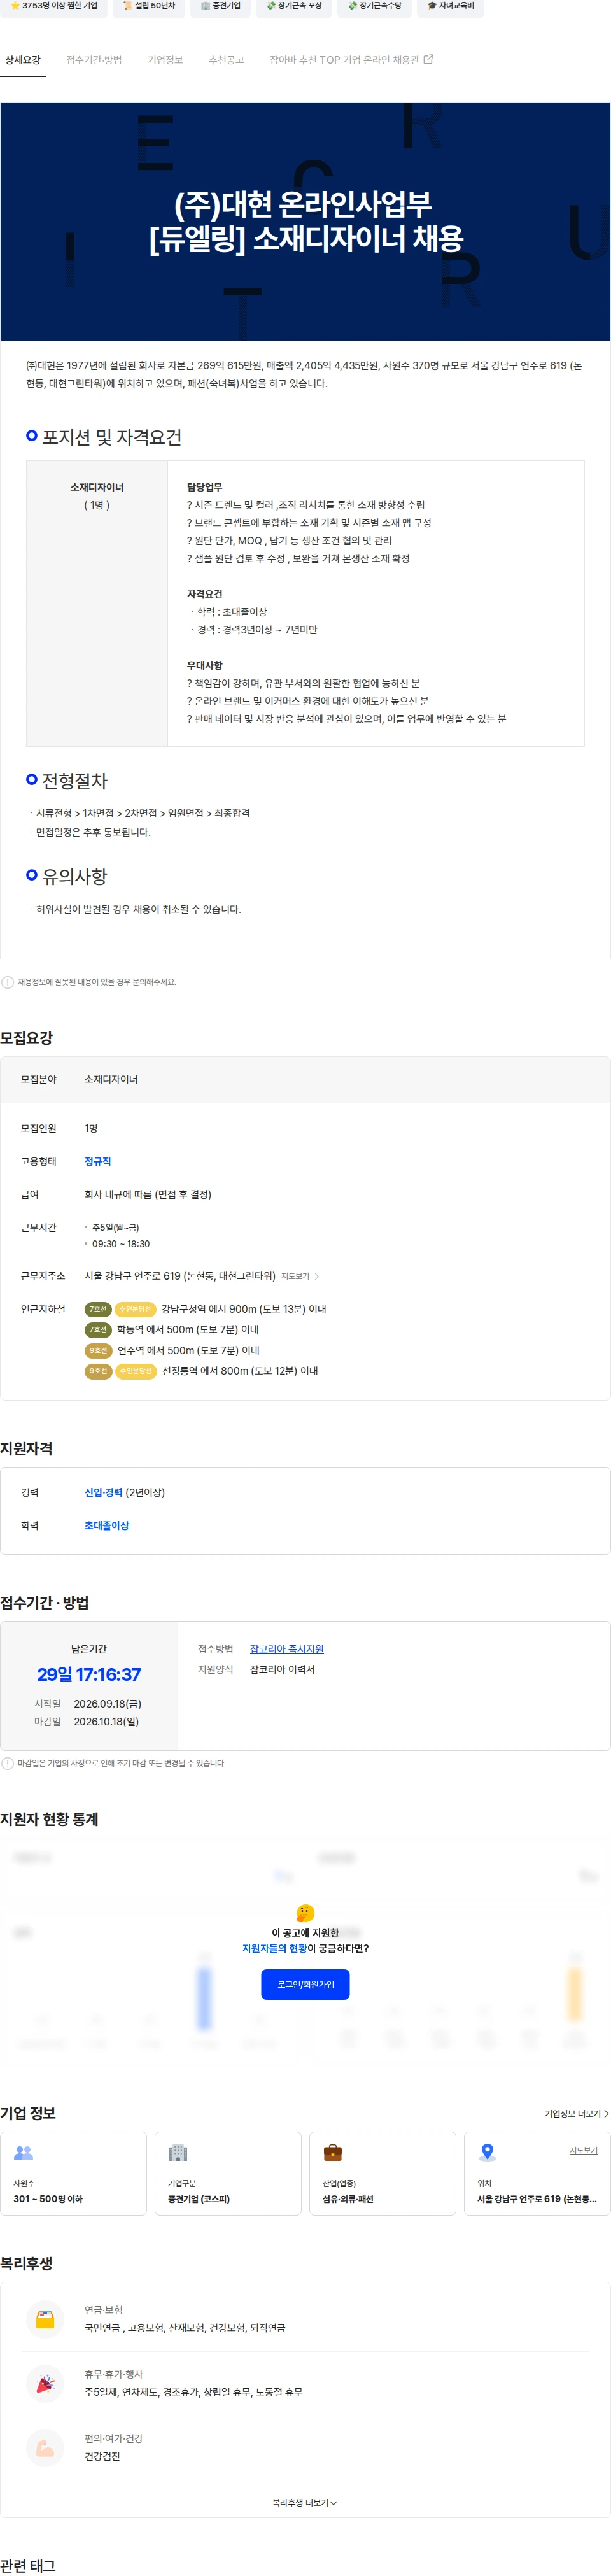611x2576 pixels.
Task: Click the 휴무·휴가·행사 party icon
Action: 45,2383
